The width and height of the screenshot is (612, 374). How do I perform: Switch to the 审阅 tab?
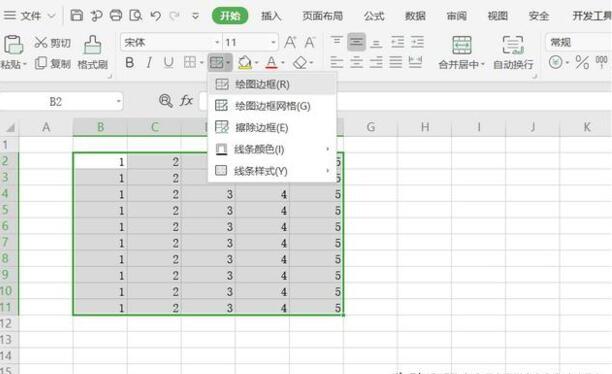(x=456, y=16)
